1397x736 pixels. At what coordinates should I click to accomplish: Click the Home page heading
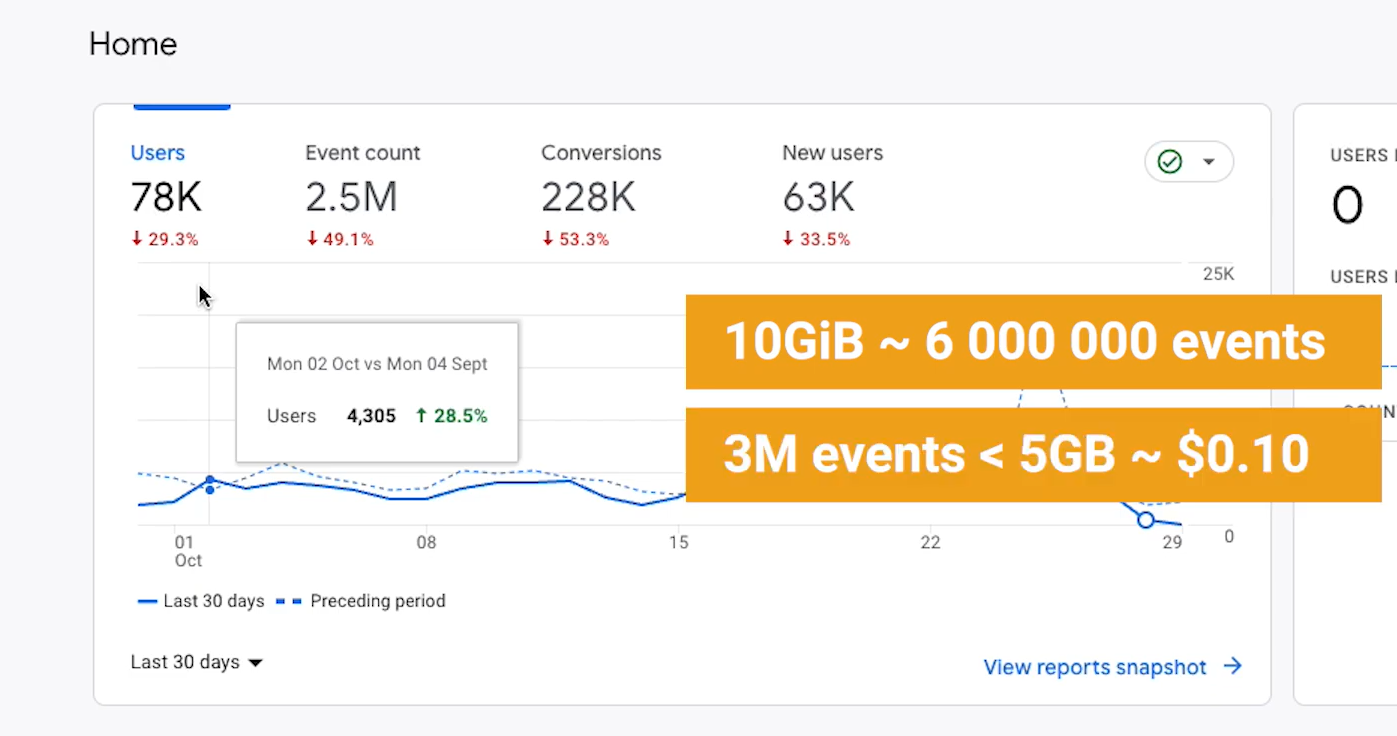coord(133,44)
